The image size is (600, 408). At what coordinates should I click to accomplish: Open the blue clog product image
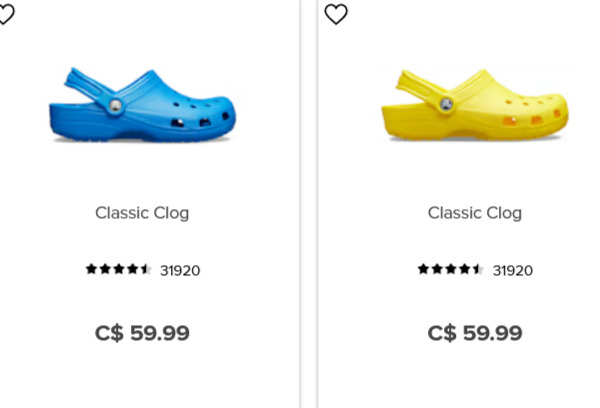tap(142, 105)
